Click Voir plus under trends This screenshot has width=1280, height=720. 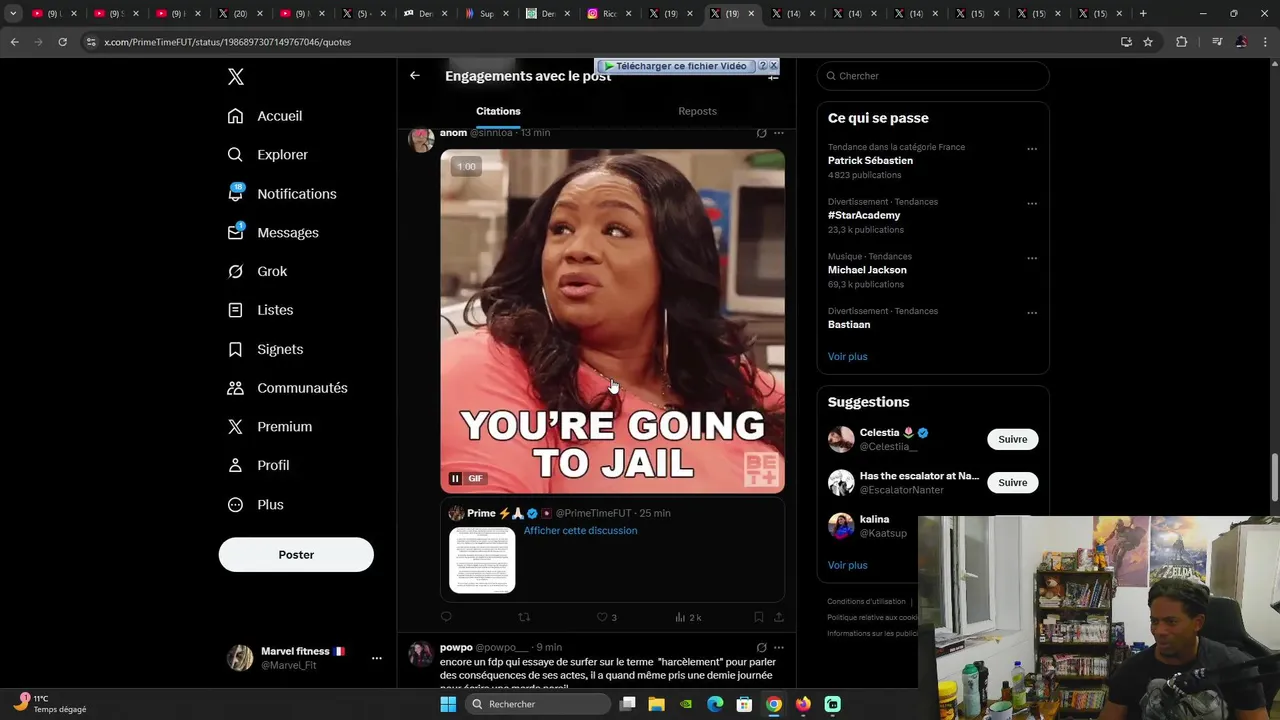point(847,357)
